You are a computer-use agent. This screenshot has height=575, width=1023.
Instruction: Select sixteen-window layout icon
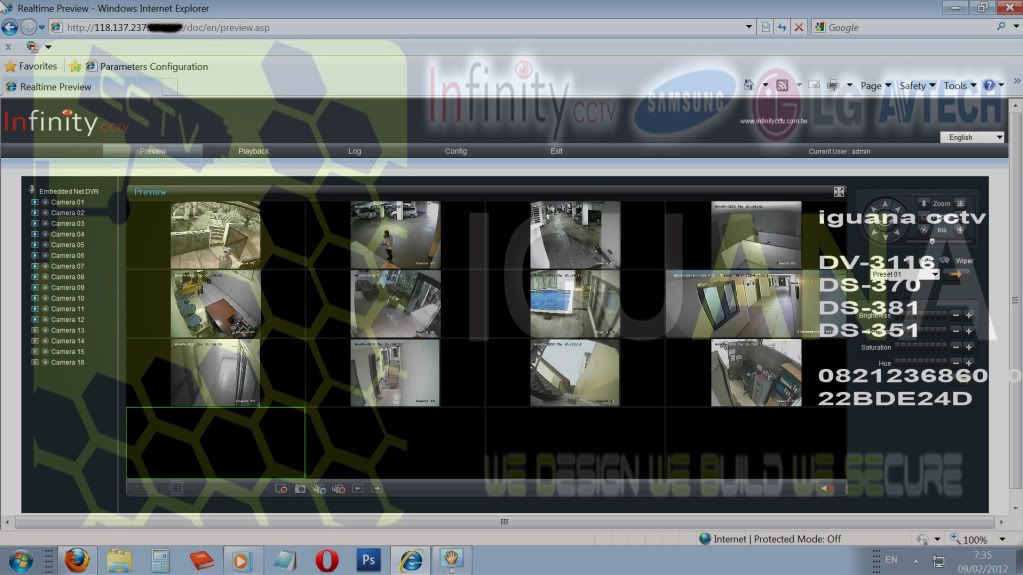pyautogui.click(x=177, y=488)
